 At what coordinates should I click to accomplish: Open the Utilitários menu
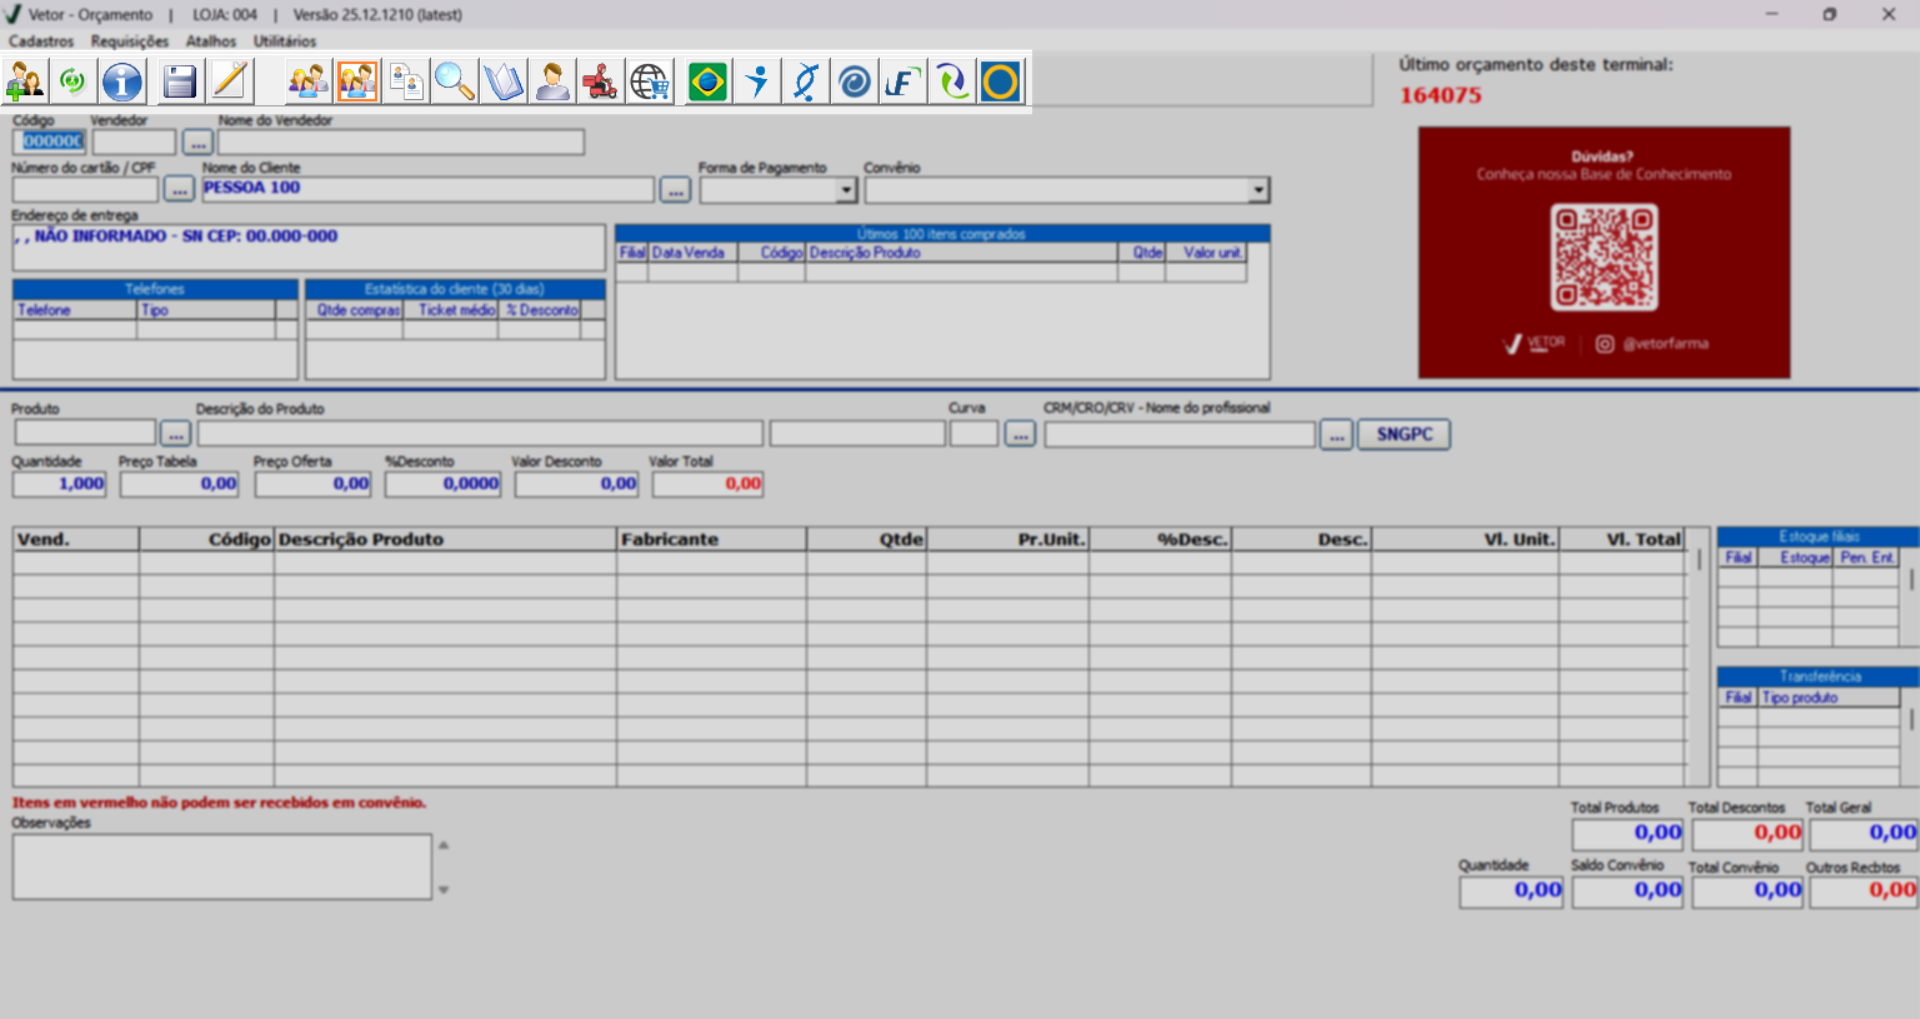pyautogui.click(x=284, y=41)
